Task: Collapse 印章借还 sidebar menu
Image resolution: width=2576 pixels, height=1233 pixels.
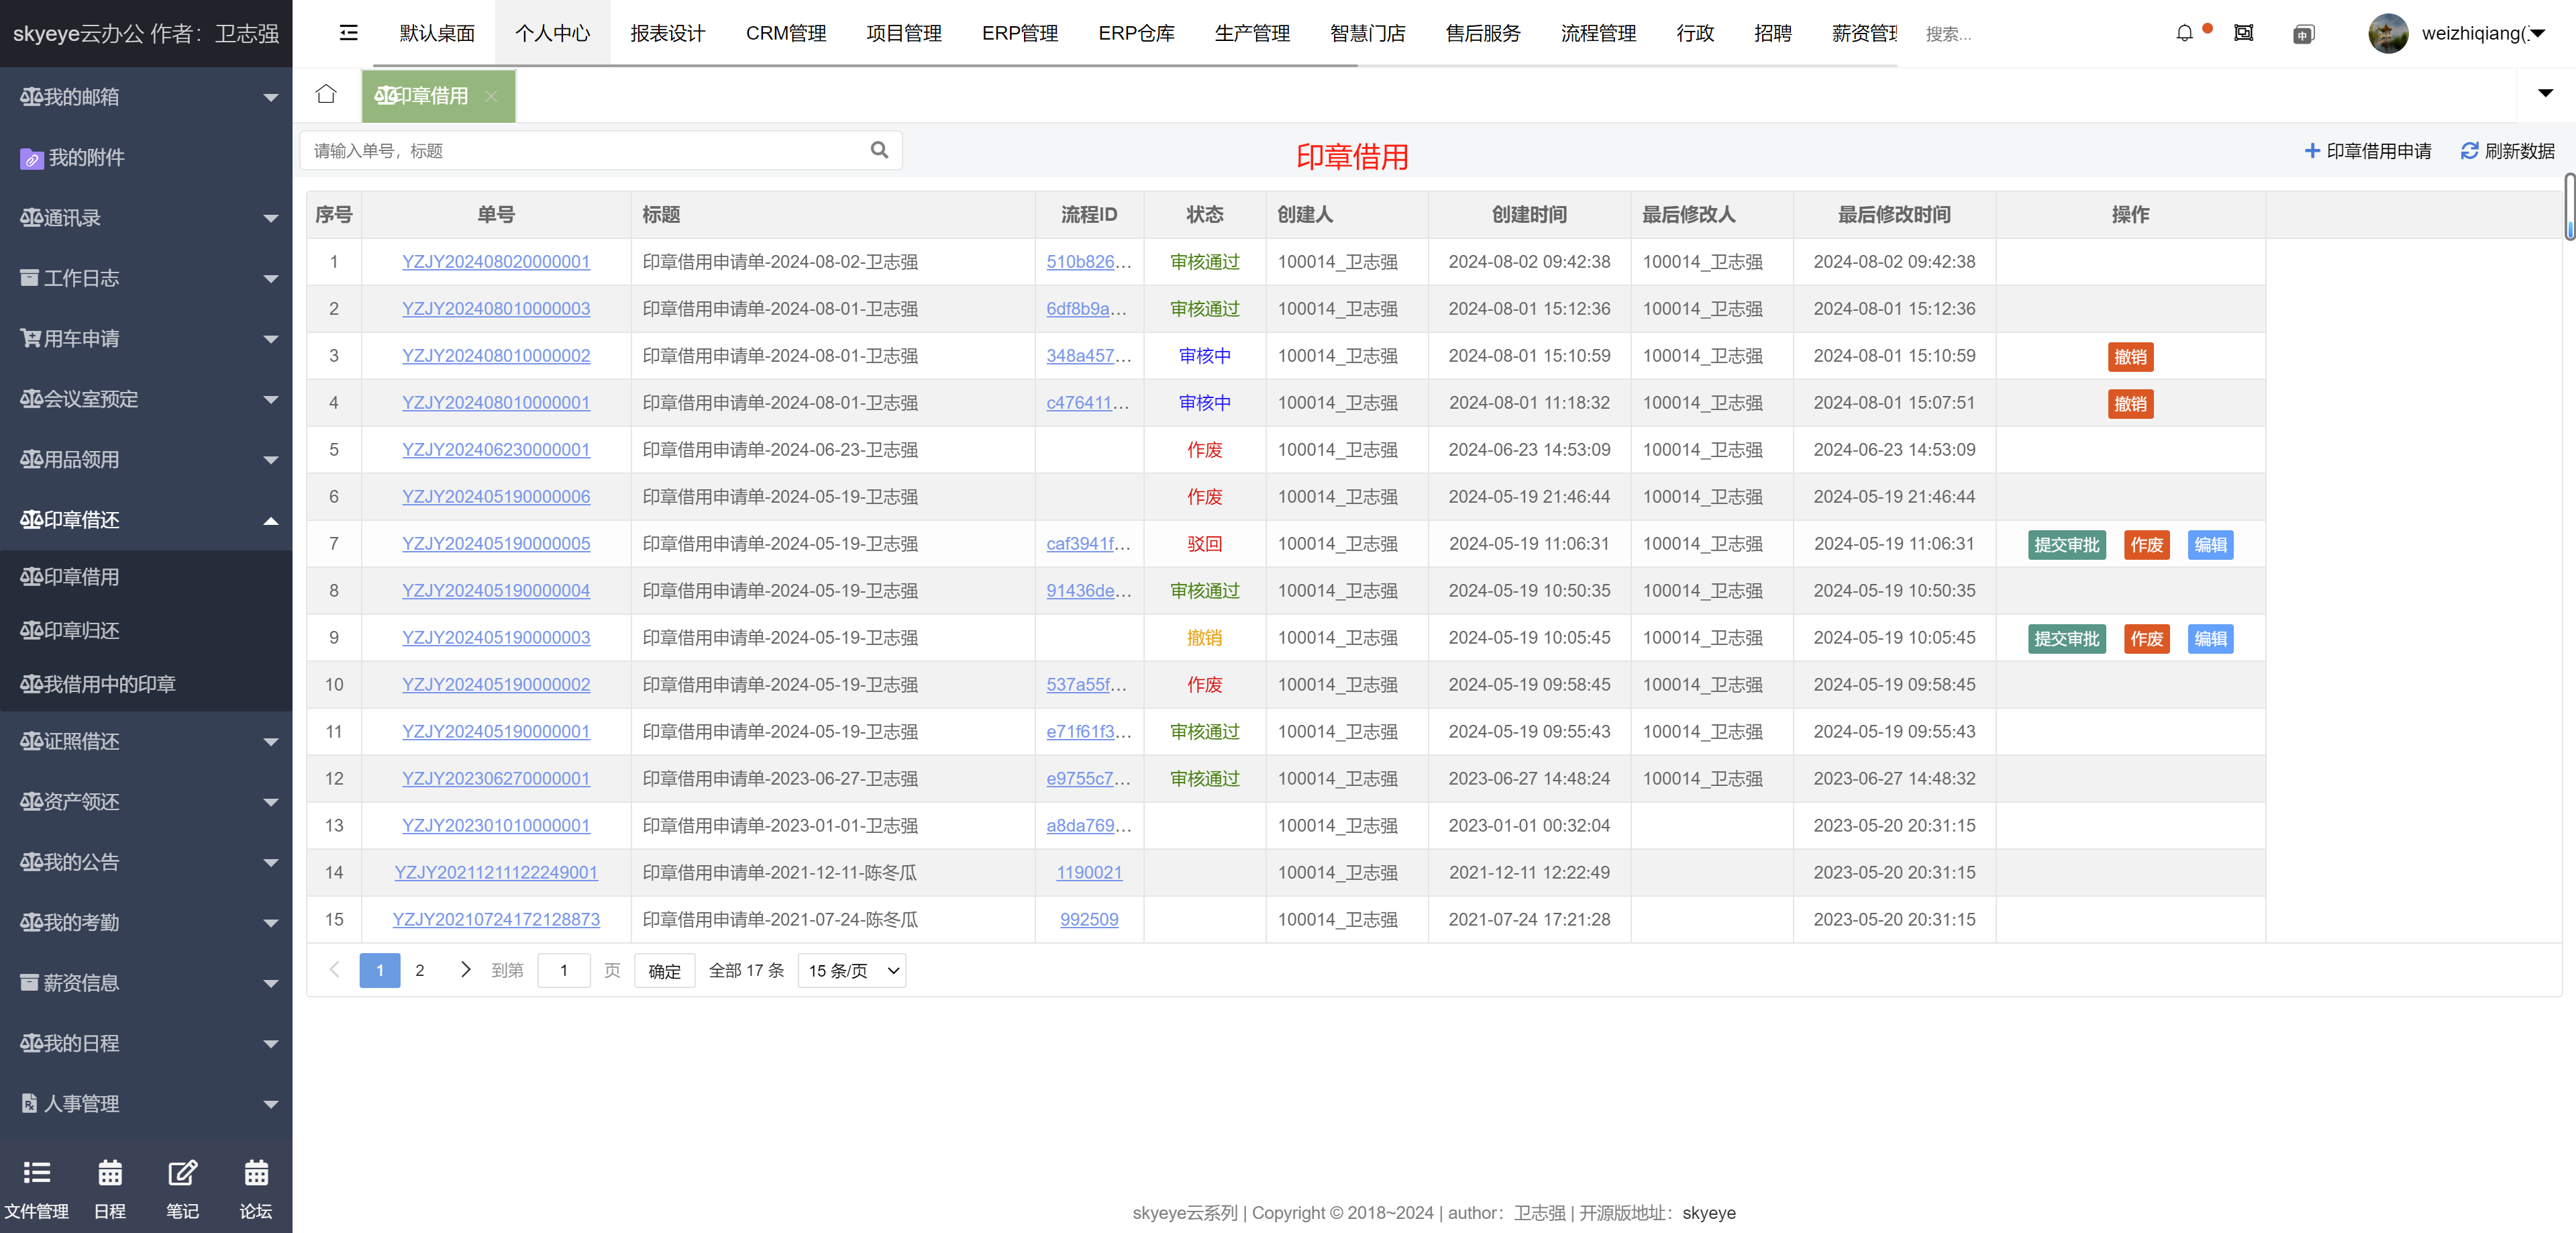Action: (x=146, y=520)
